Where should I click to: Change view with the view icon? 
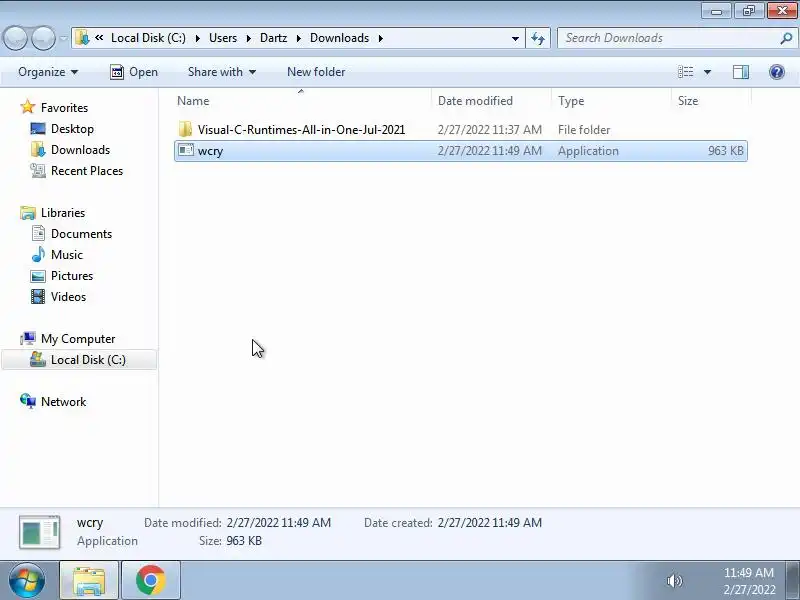(685, 72)
